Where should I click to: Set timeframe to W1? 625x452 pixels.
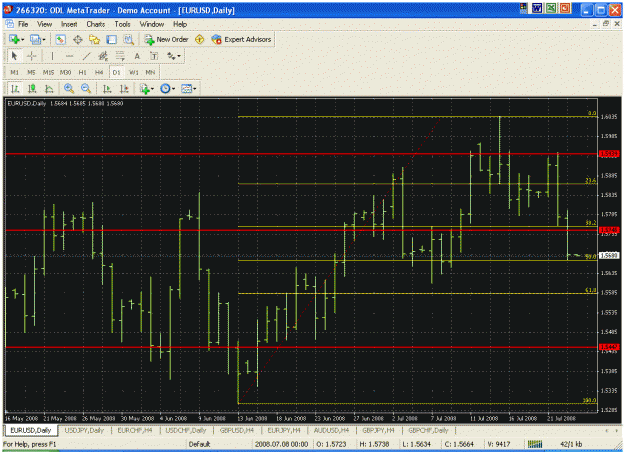point(134,73)
